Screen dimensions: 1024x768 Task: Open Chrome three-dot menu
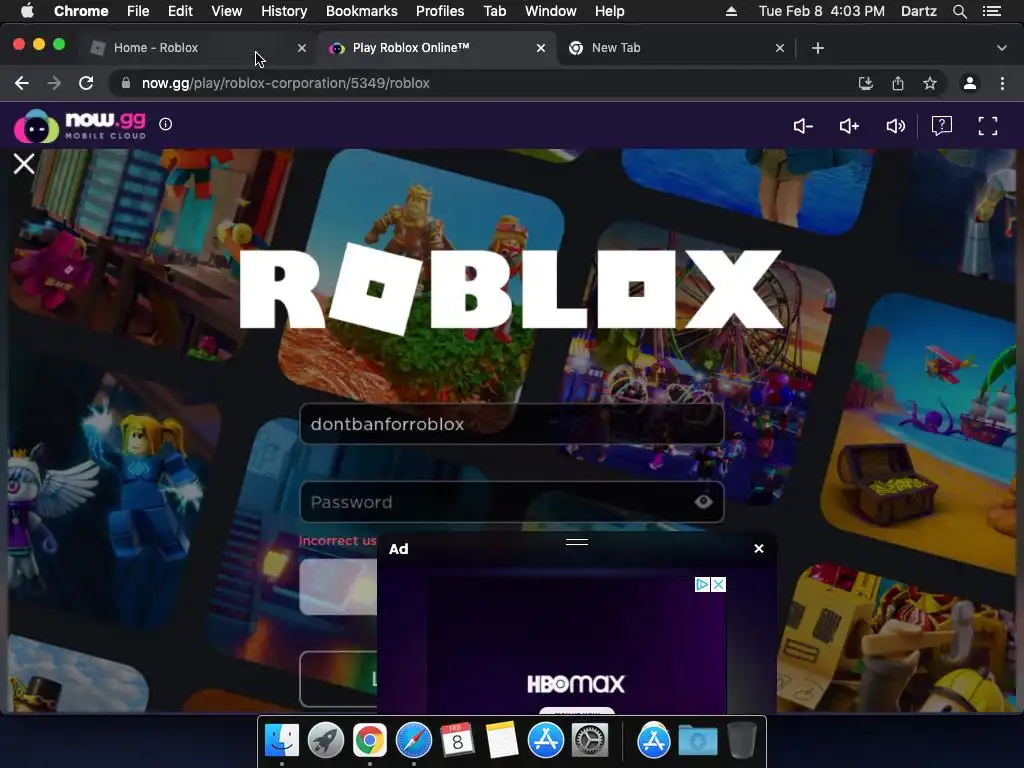pyautogui.click(x=1002, y=83)
